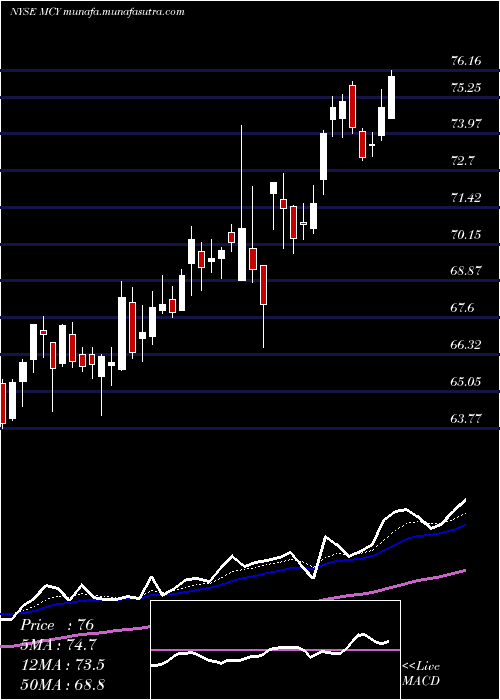The height and width of the screenshot is (700, 500).
Task: Click the candle with the tall upper wick reaching near 73.97
Action: (x=242, y=203)
